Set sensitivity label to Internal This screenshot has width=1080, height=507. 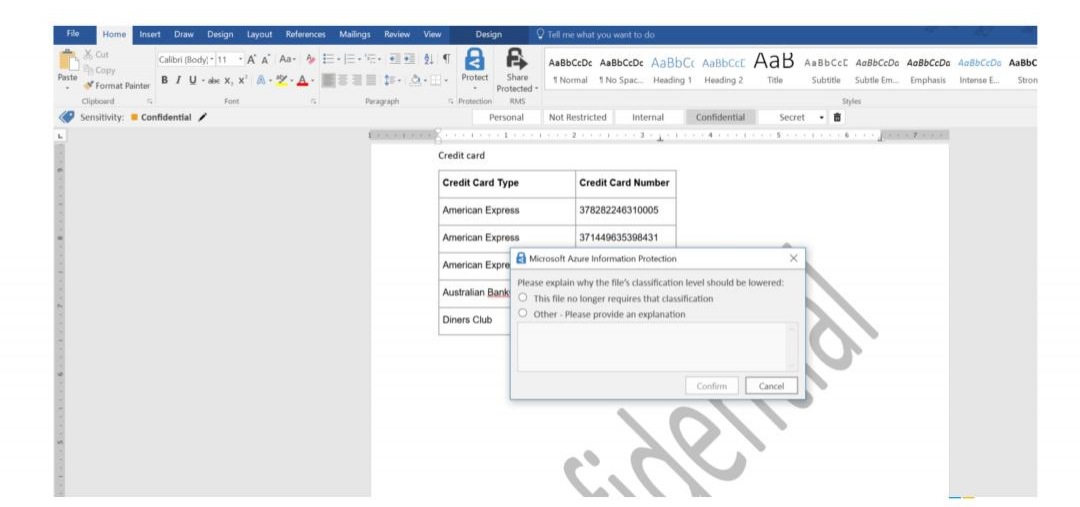click(x=647, y=117)
